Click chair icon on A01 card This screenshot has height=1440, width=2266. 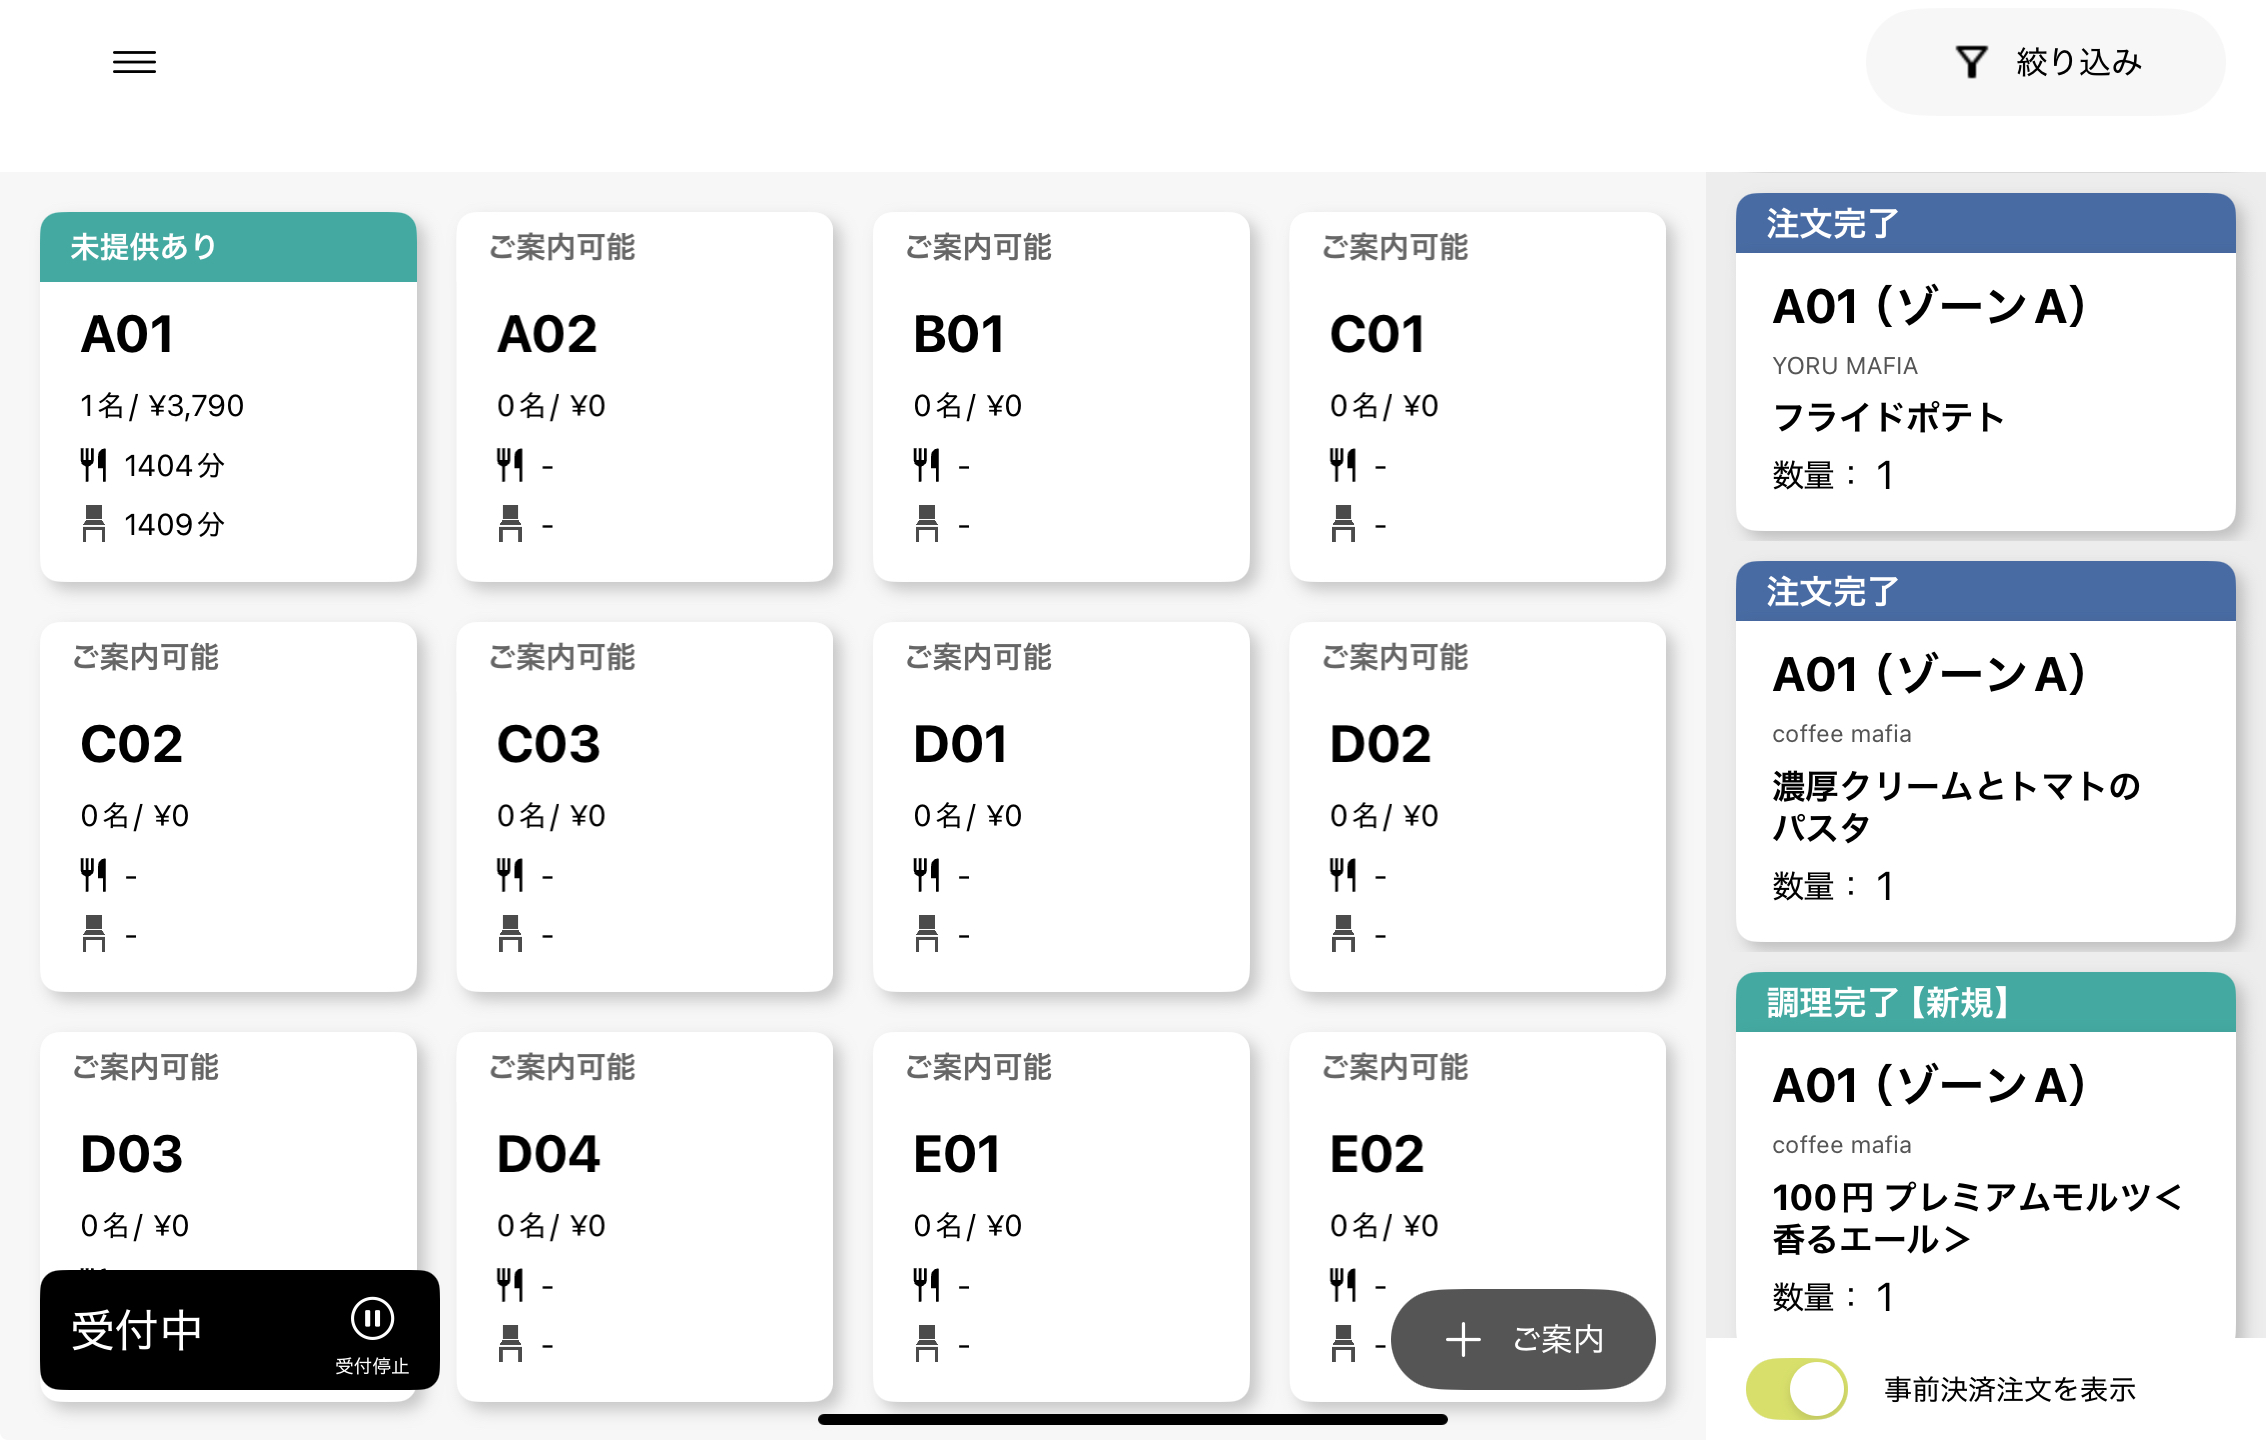pyautogui.click(x=93, y=524)
